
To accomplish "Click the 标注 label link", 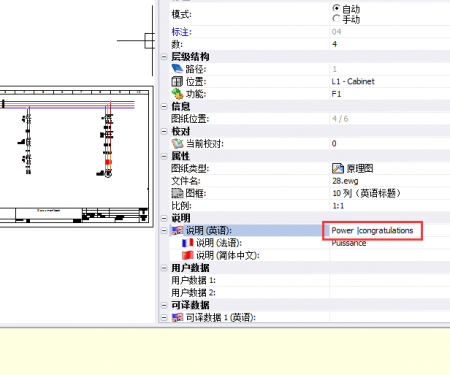I will point(182,32).
